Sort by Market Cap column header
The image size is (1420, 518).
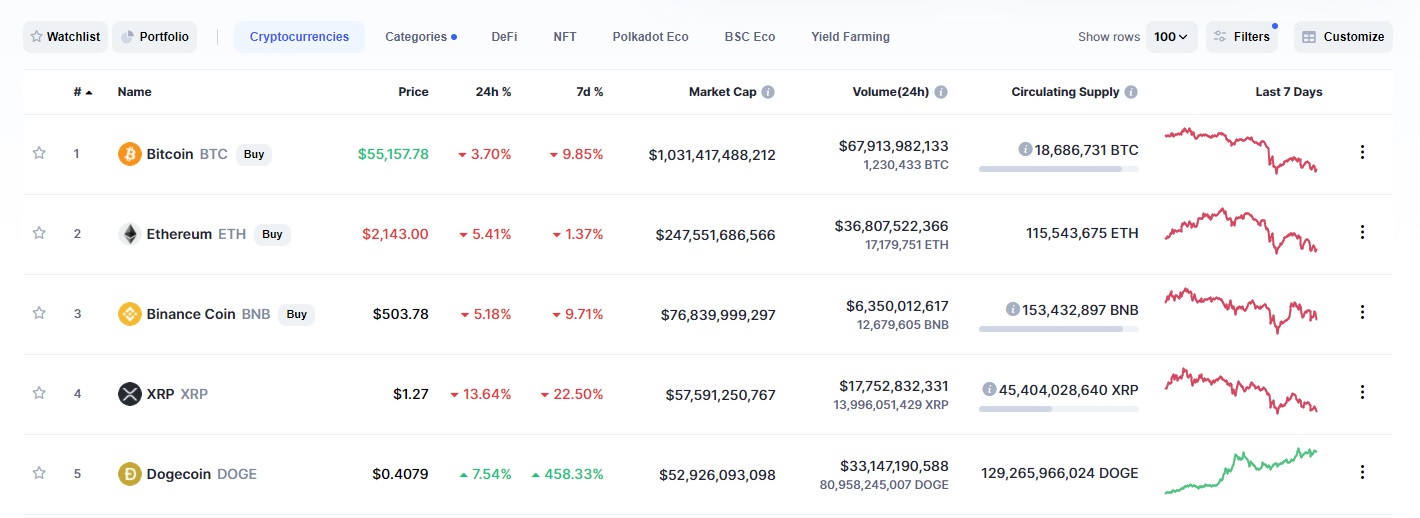click(722, 92)
